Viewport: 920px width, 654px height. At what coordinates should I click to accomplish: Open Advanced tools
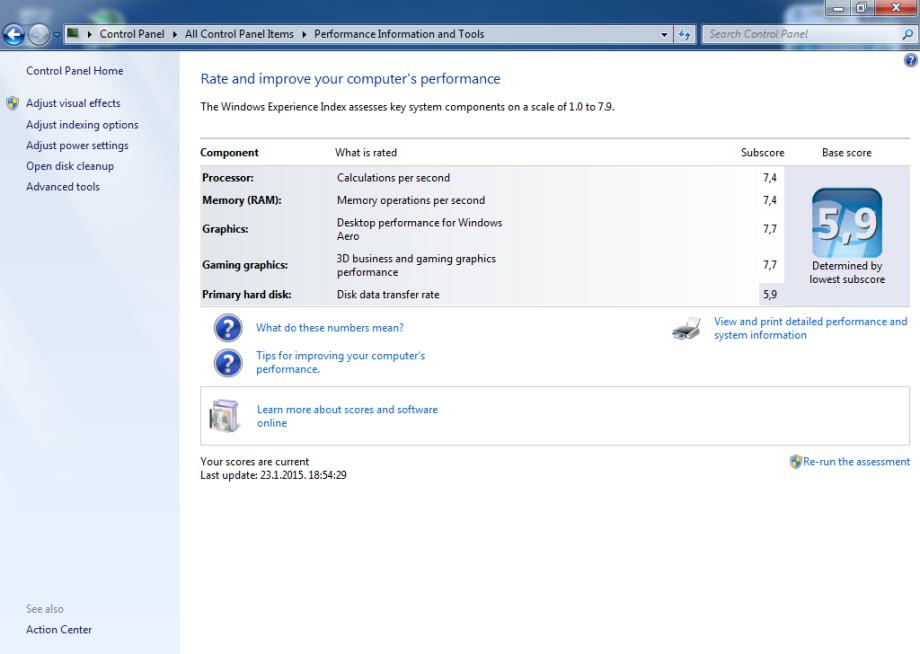[63, 187]
